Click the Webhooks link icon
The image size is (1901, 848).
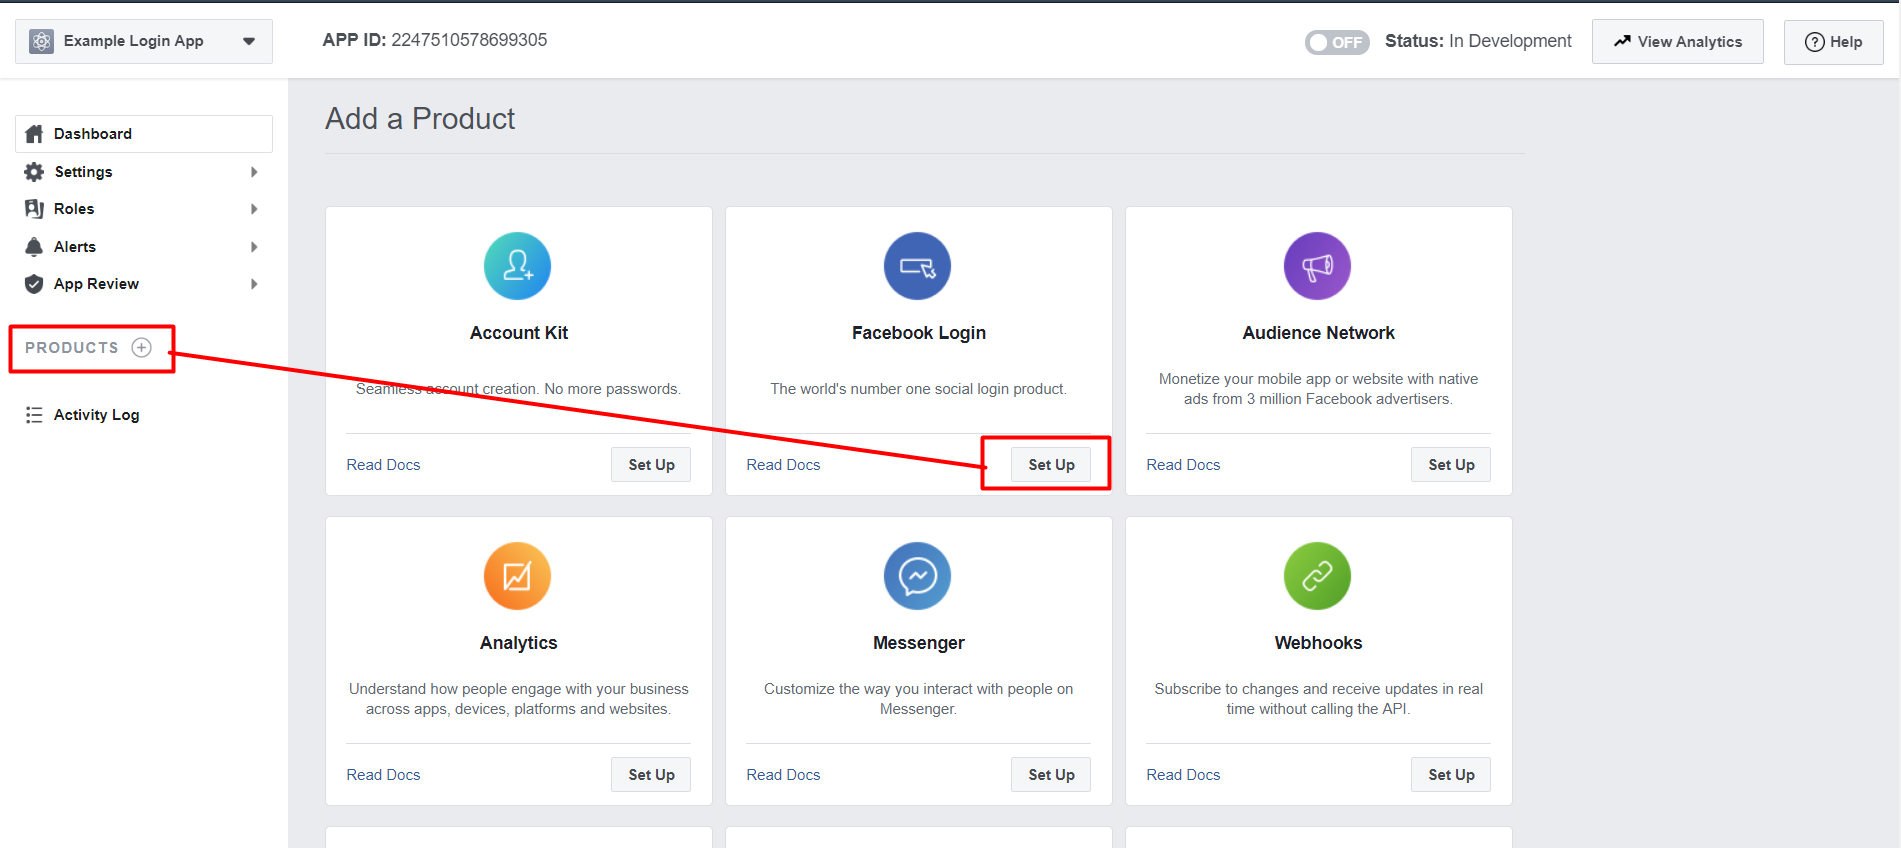[x=1317, y=576]
